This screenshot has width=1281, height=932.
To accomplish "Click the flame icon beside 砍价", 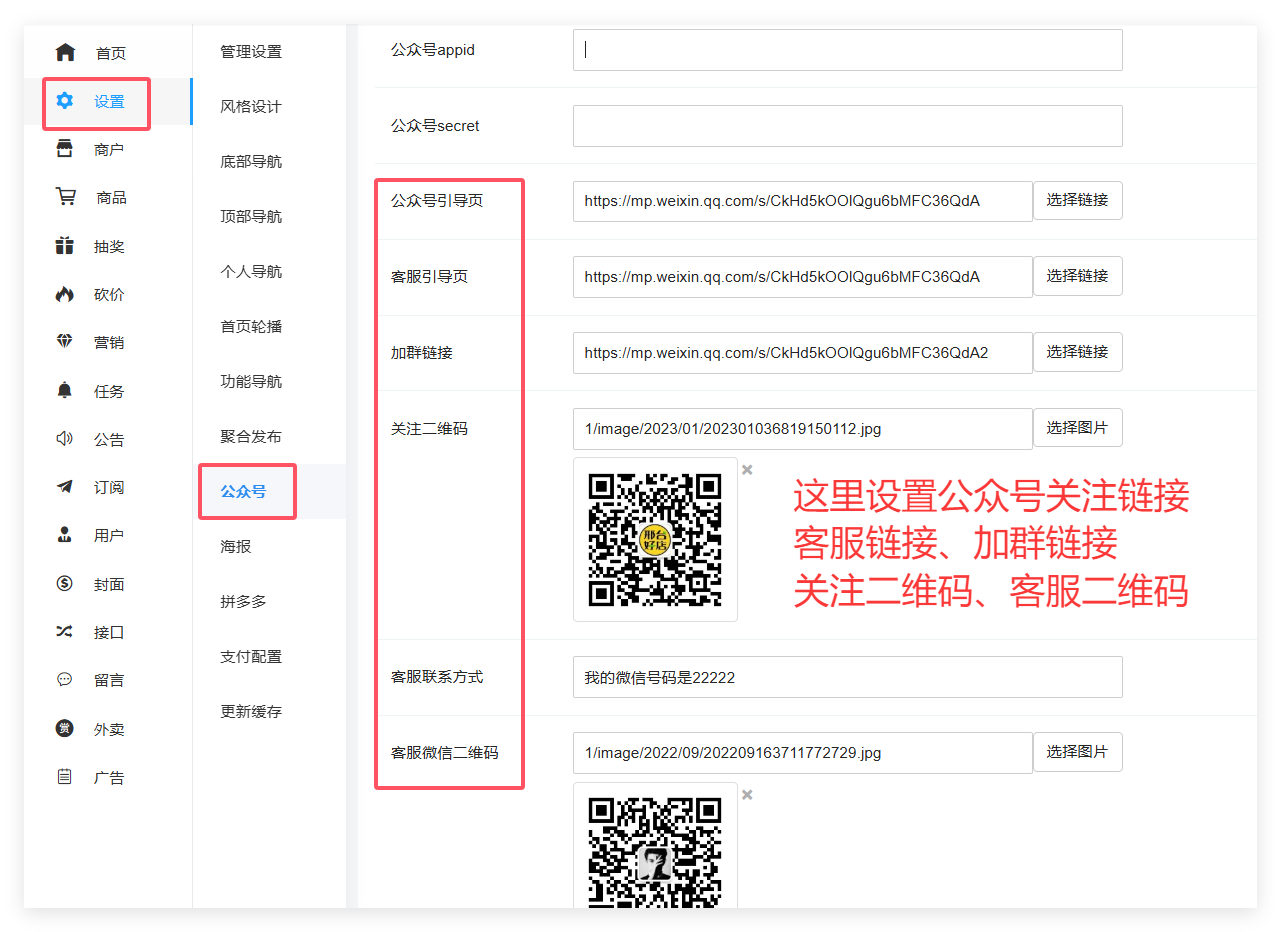I will [65, 294].
